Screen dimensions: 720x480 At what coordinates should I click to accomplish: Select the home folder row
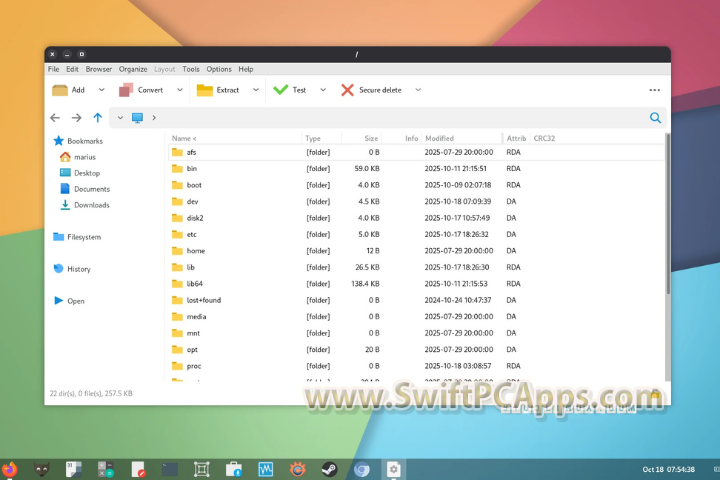tap(416, 251)
